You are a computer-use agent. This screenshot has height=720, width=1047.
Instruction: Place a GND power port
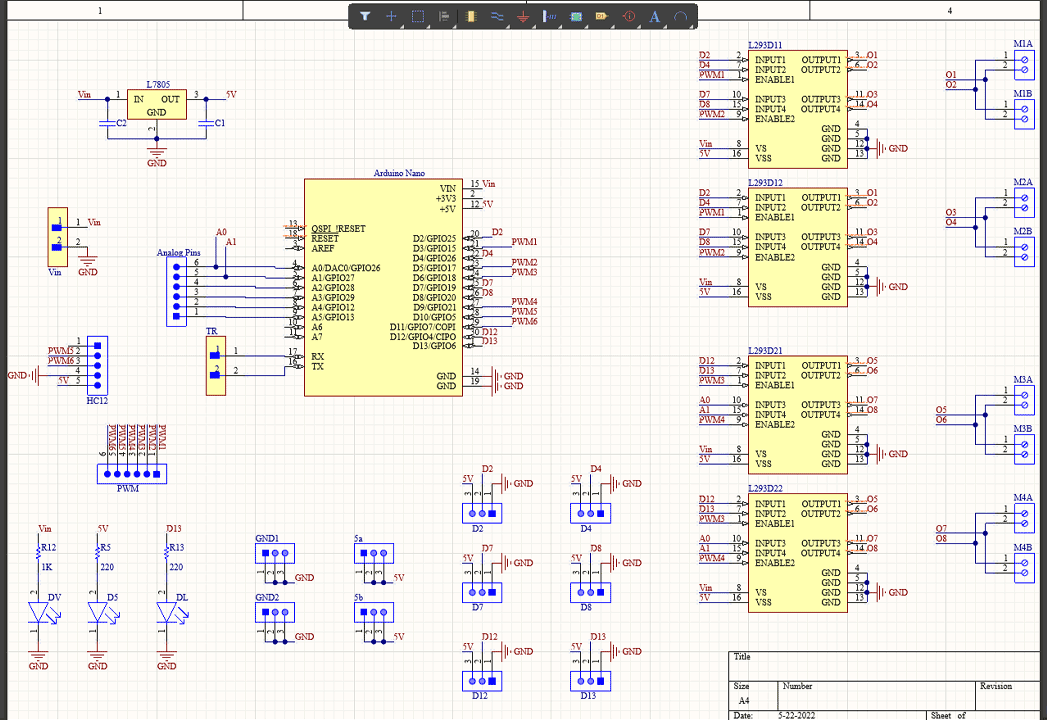click(523, 16)
